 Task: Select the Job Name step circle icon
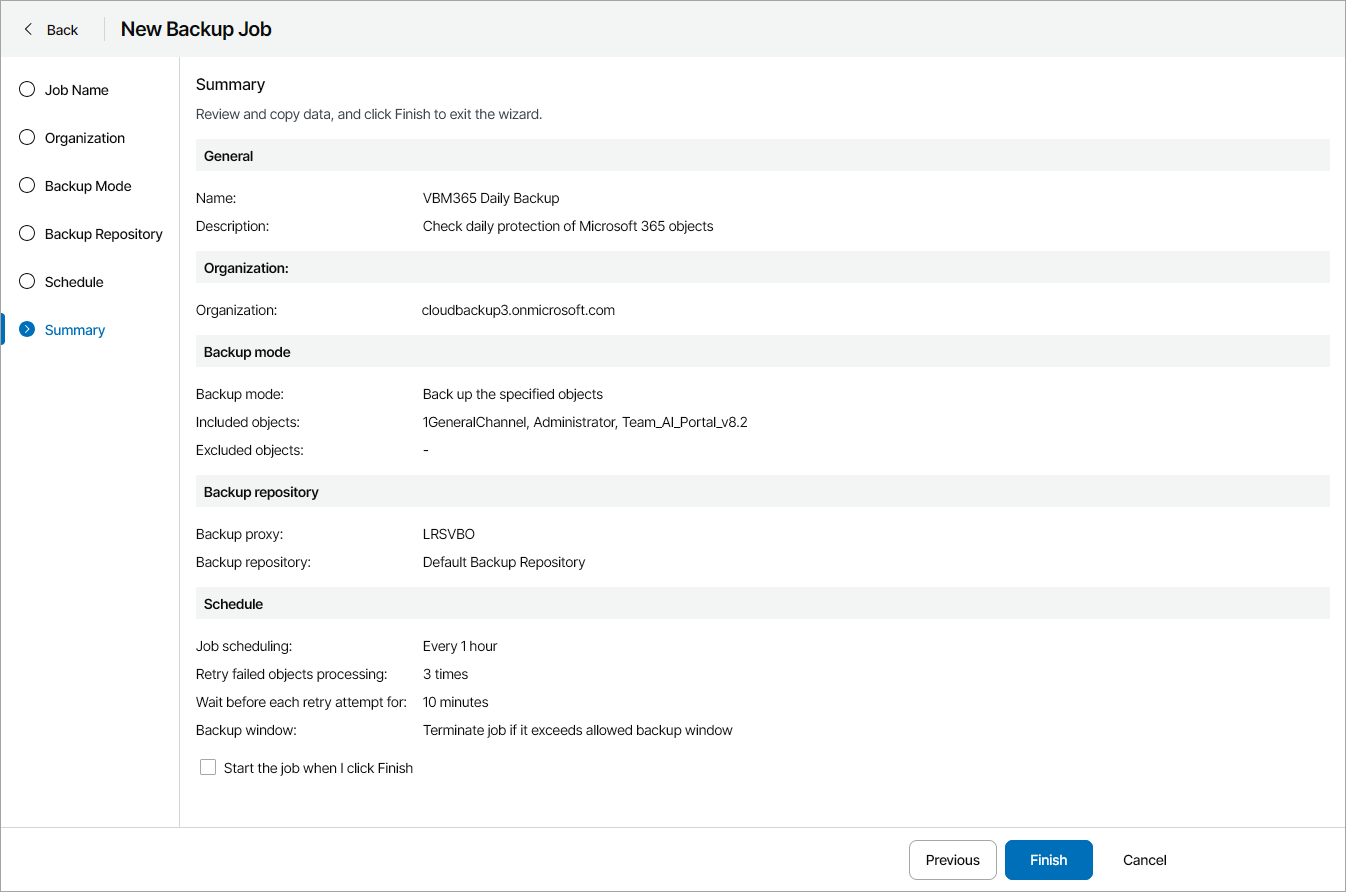point(27,89)
